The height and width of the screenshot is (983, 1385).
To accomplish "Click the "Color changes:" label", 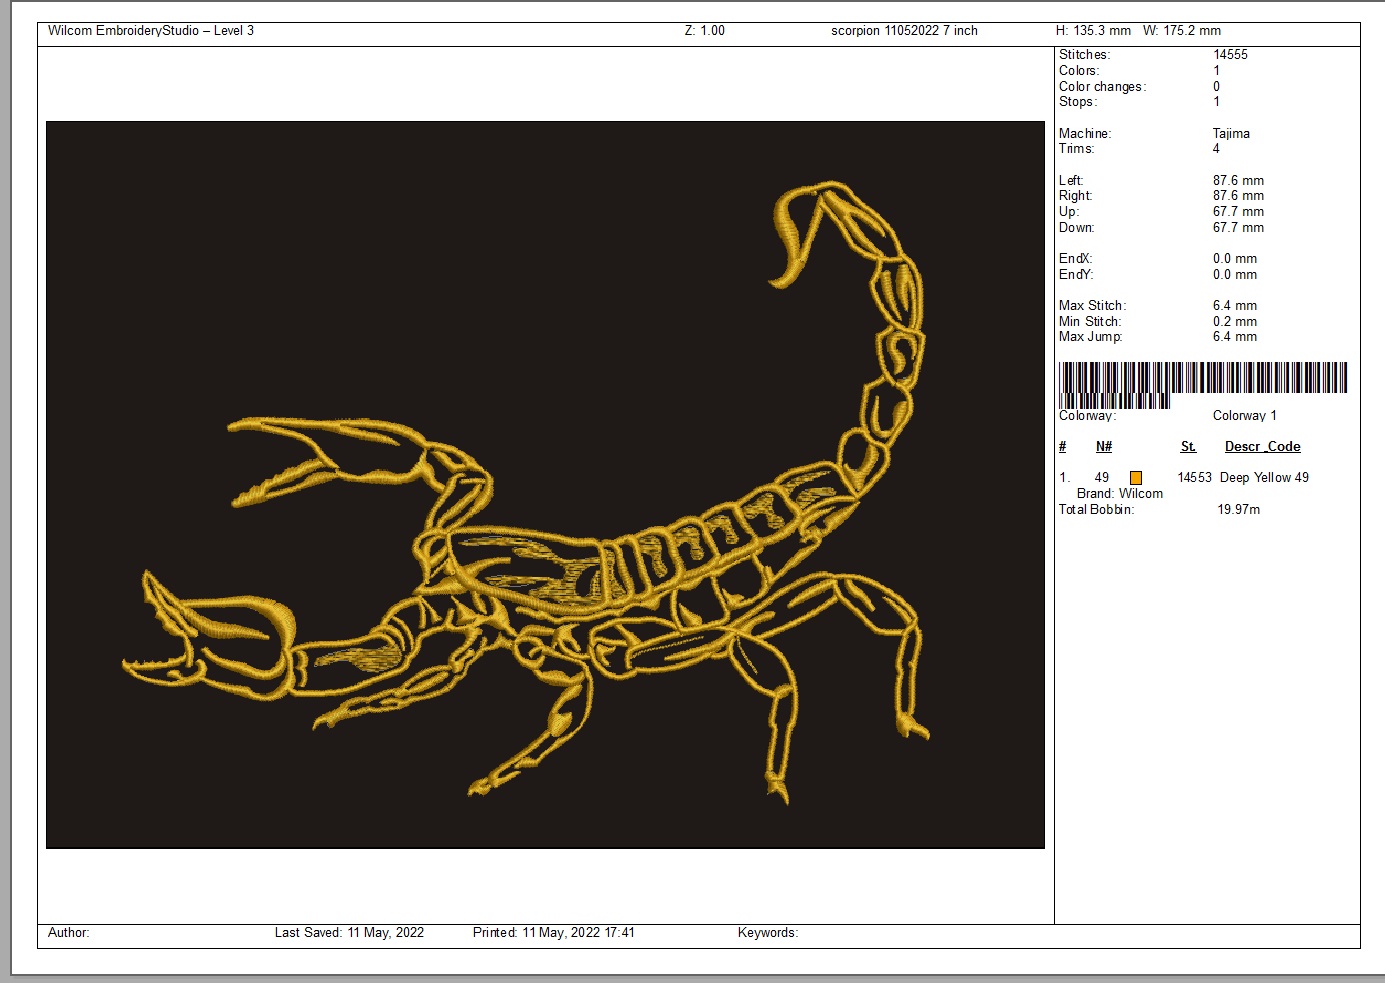I will click(x=1102, y=87).
